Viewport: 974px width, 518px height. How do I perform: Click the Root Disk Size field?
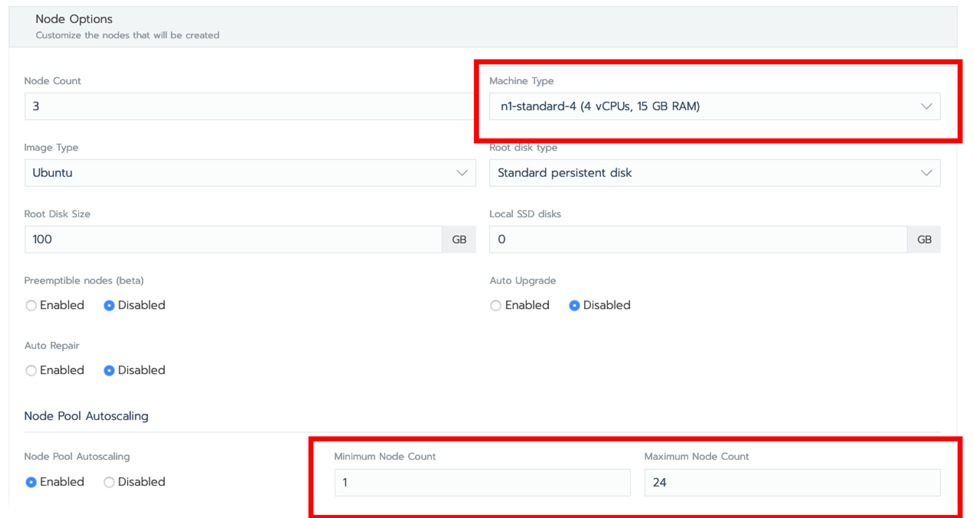click(x=234, y=239)
